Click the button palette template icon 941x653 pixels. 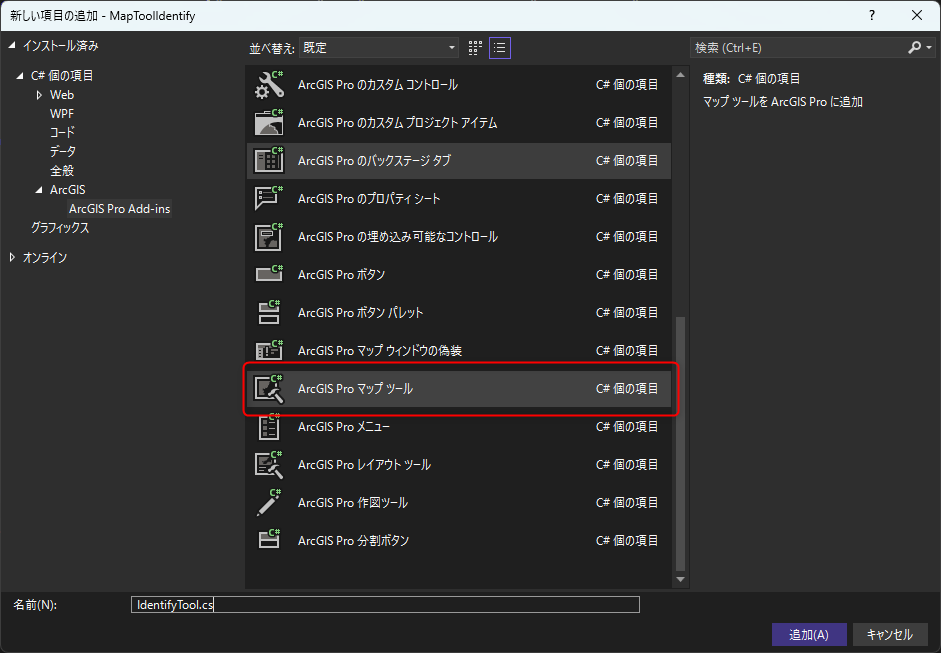click(269, 312)
